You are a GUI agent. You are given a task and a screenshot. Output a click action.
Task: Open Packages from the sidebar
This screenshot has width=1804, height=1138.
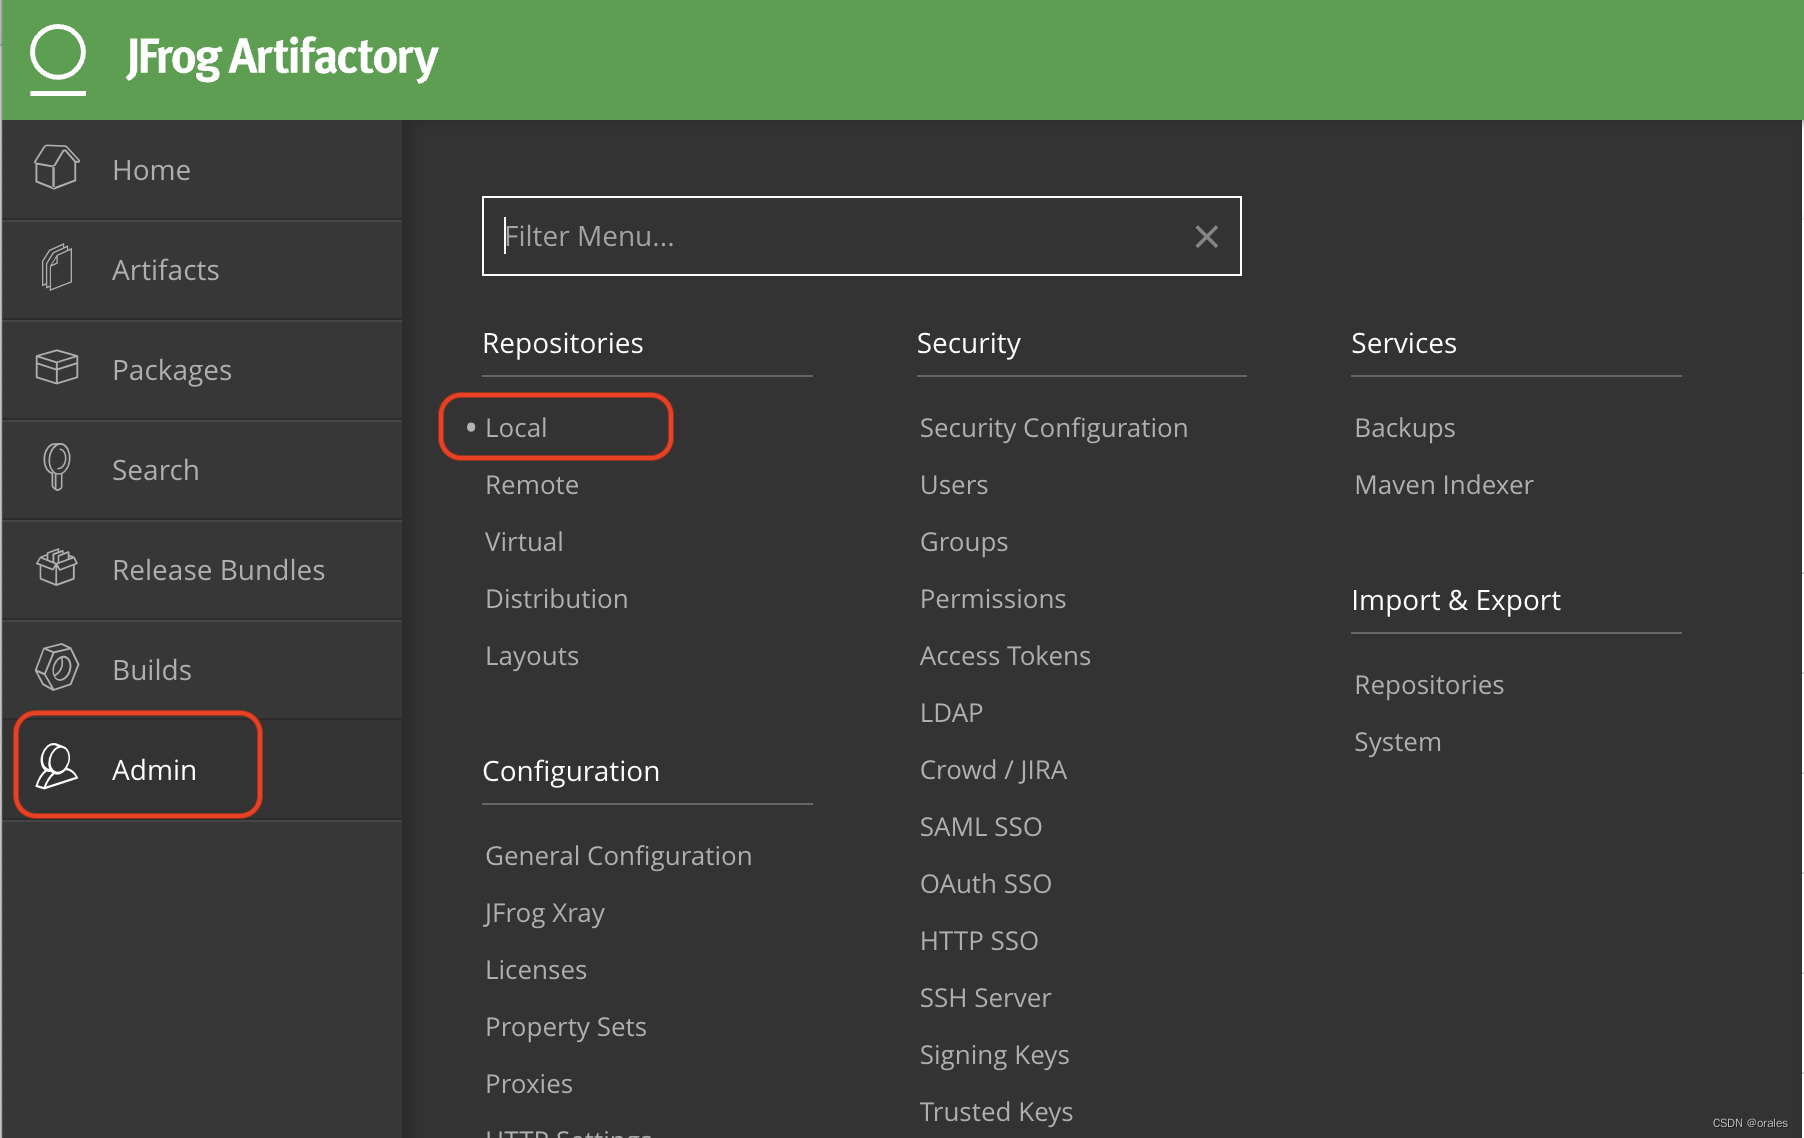pyautogui.click(x=202, y=370)
